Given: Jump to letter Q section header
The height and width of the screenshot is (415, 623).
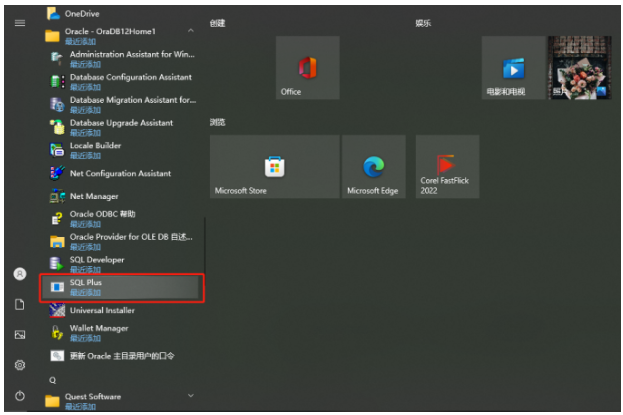Looking at the screenshot, I should 52,380.
